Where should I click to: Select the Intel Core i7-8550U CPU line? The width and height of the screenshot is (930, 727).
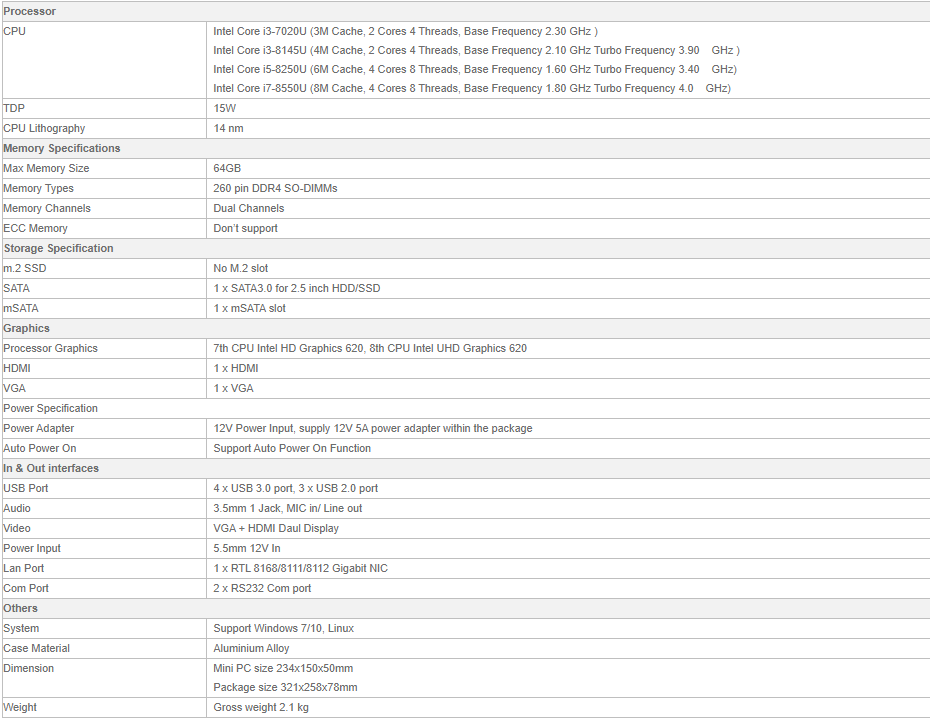[471, 88]
